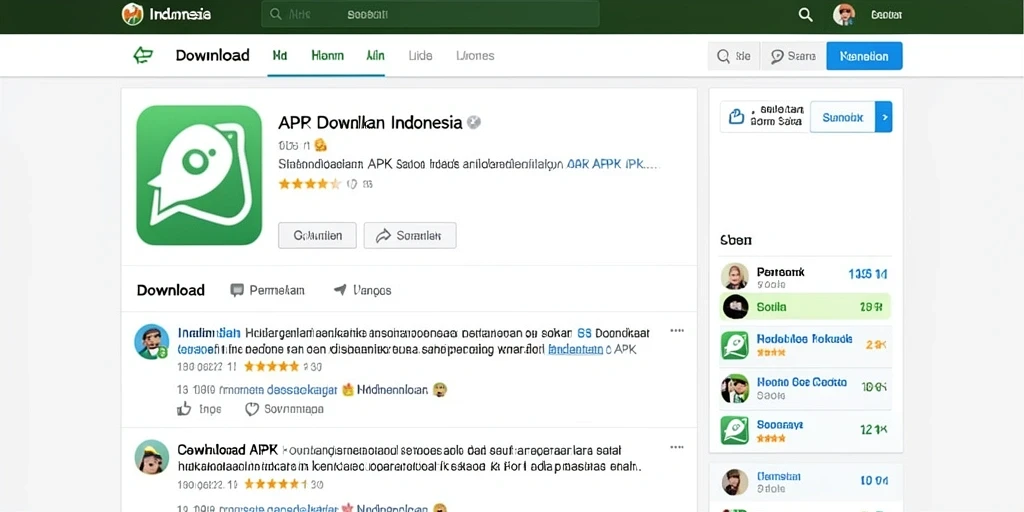The width and height of the screenshot is (1024, 512).
Task: Expand the blue arrow next to Sunobk
Action: [884, 118]
